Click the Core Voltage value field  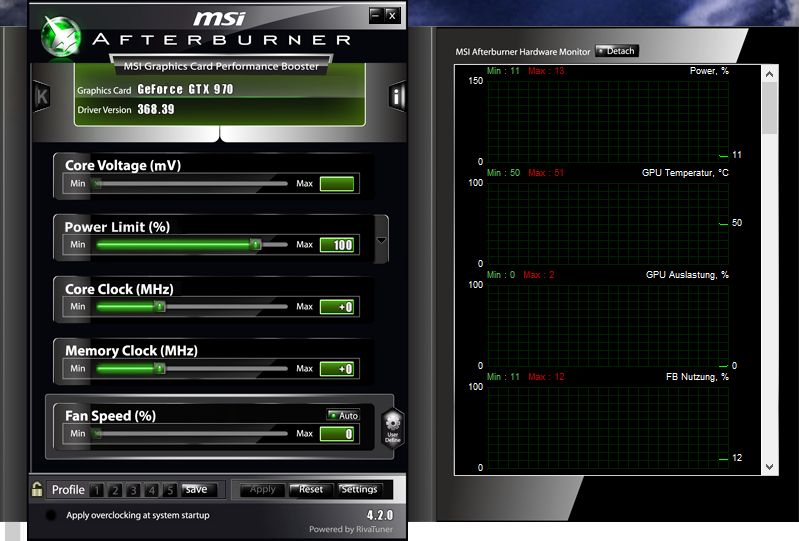[x=337, y=184]
